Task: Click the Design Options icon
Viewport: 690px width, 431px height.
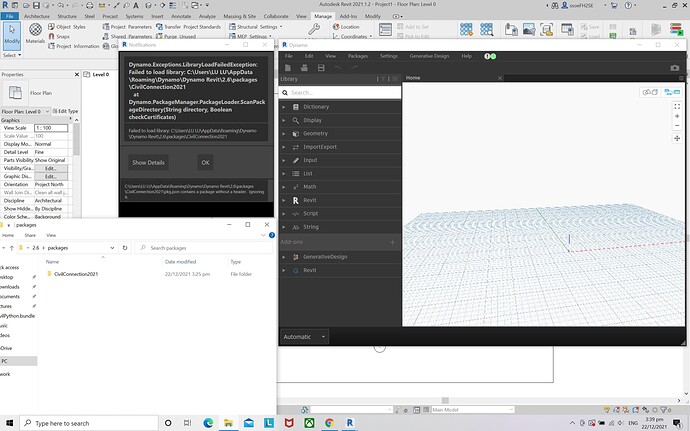Action: click(385, 29)
